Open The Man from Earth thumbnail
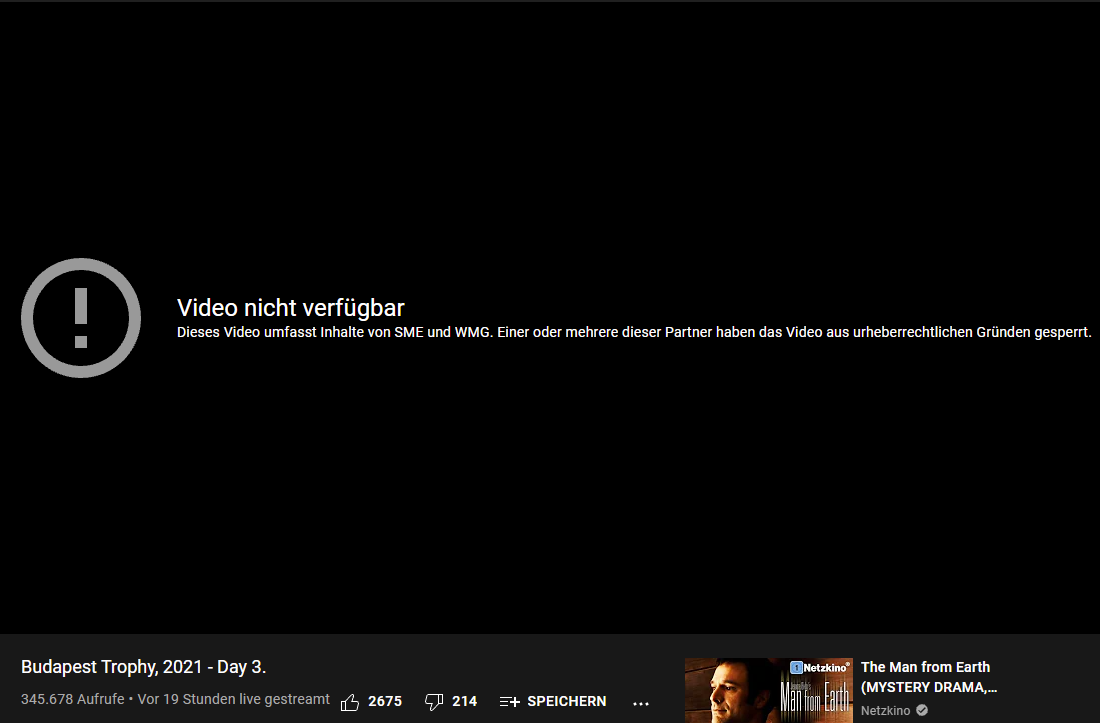Image resolution: width=1100 pixels, height=723 pixels. 768,691
